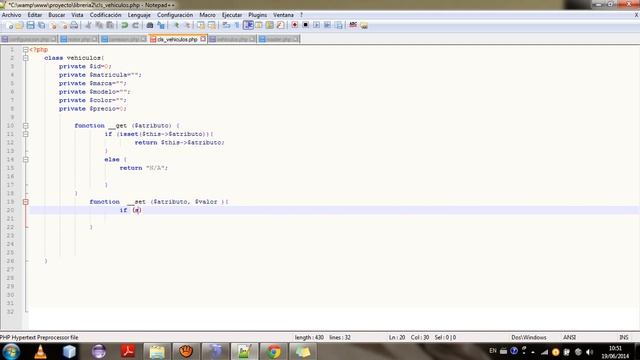Viewport: 640px width, 360px height.
Task: Play back the recorded macro icon
Action: [316, 25]
